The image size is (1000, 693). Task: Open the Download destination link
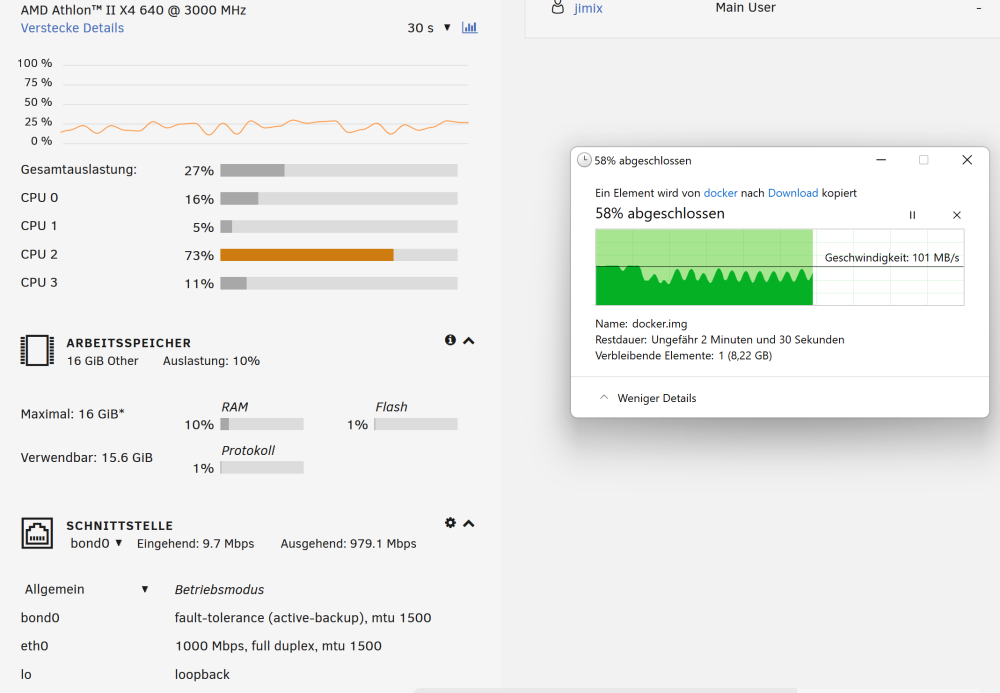[x=793, y=193]
